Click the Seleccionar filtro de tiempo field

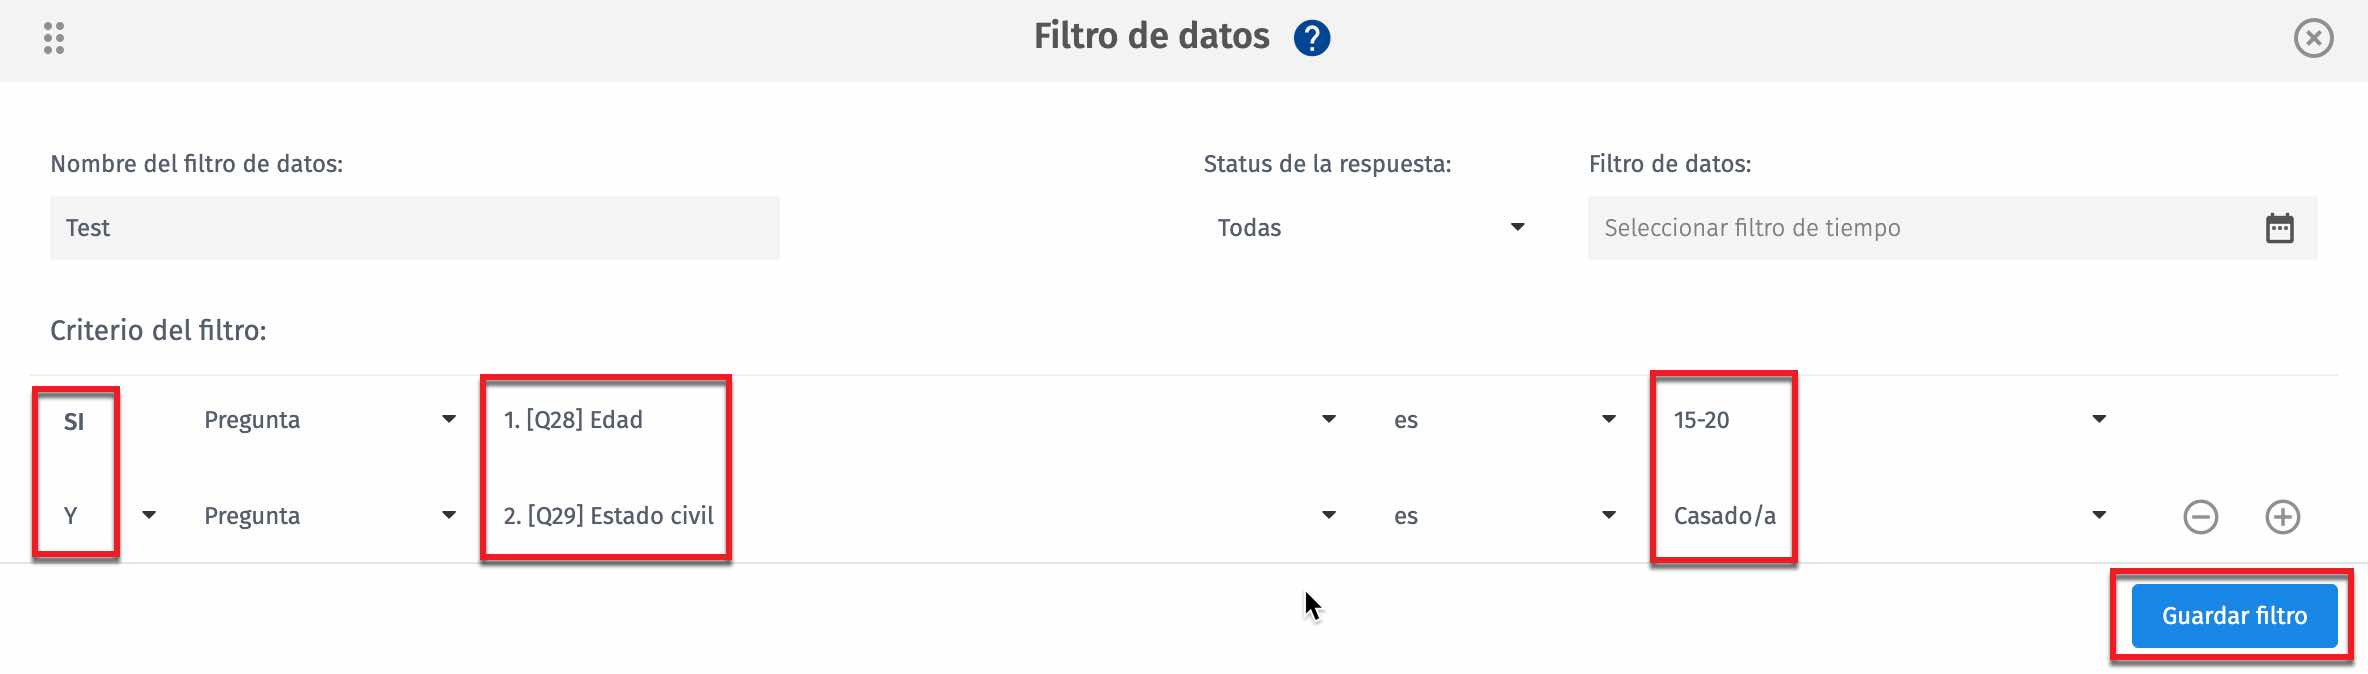1920,228
